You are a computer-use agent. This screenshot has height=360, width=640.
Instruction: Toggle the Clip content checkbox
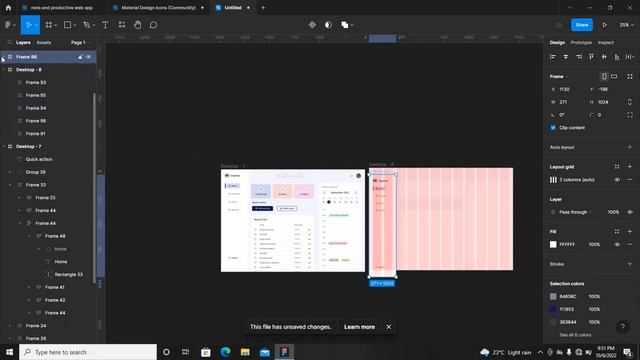pos(553,128)
